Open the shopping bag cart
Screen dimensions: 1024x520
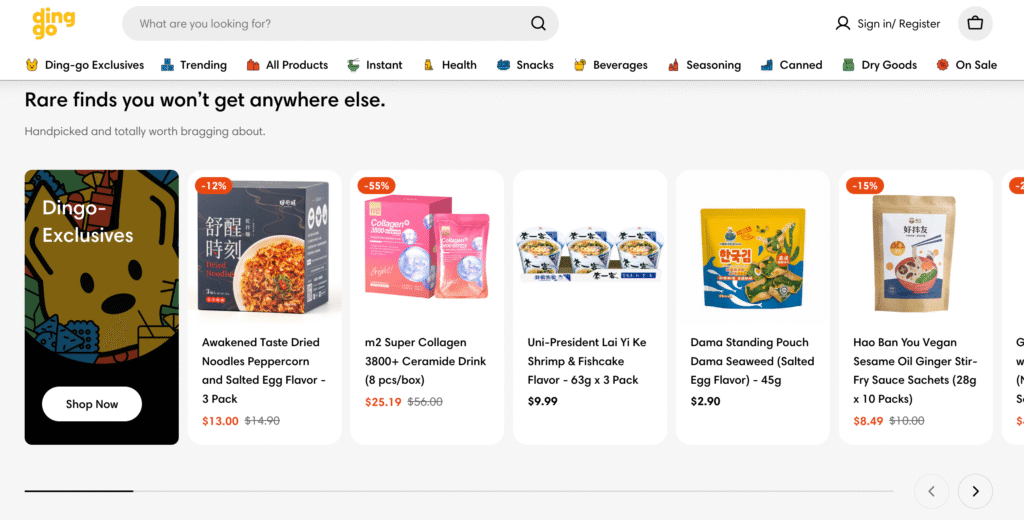975,24
